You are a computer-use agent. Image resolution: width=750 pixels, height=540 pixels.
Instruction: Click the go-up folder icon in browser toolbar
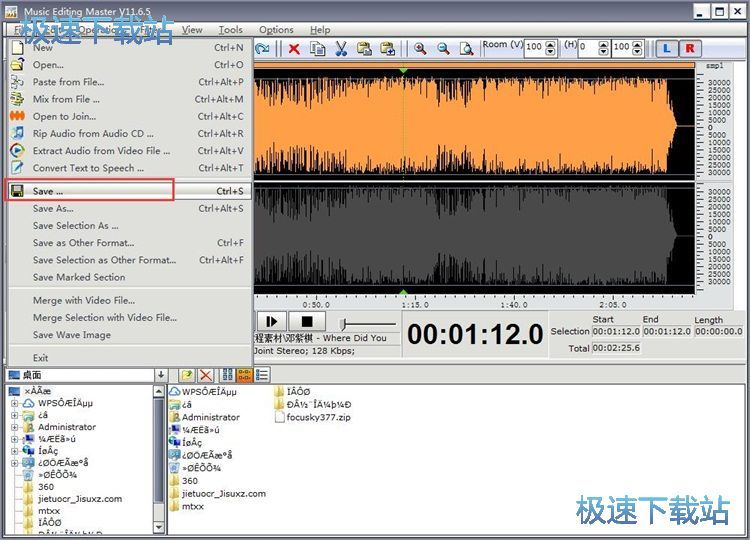pos(187,375)
